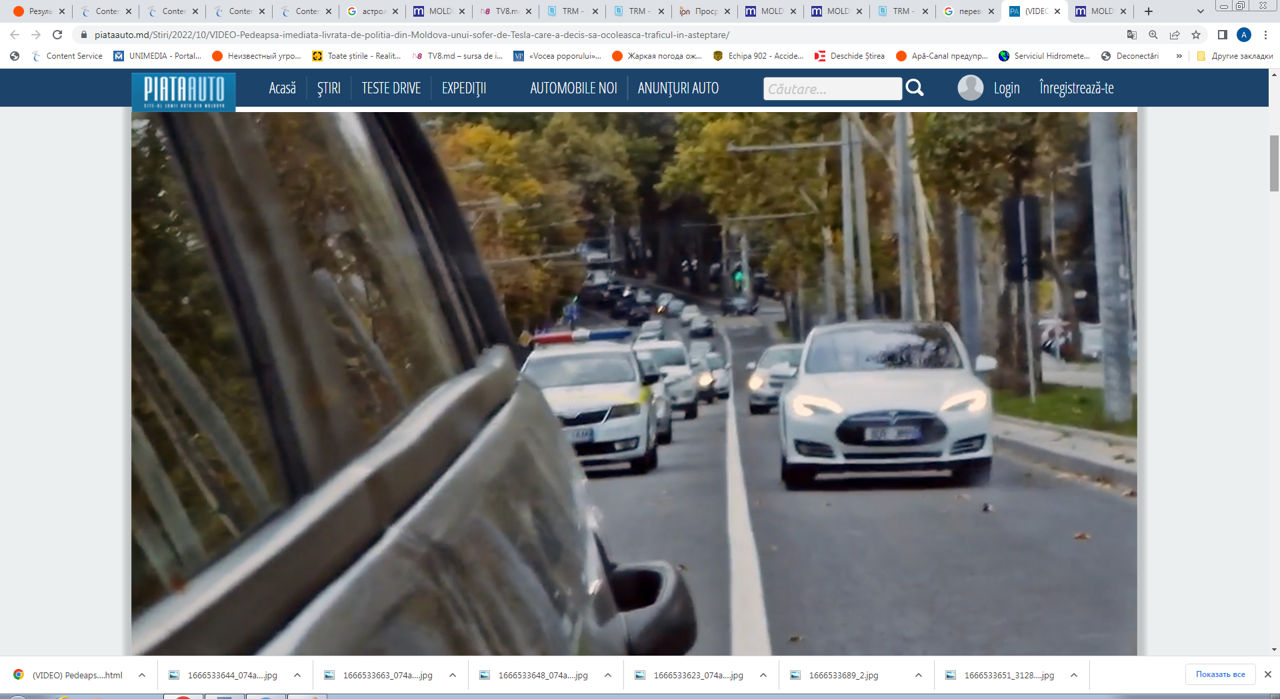Open the Content Service bookmark
This screenshot has width=1280, height=699.
click(x=67, y=56)
